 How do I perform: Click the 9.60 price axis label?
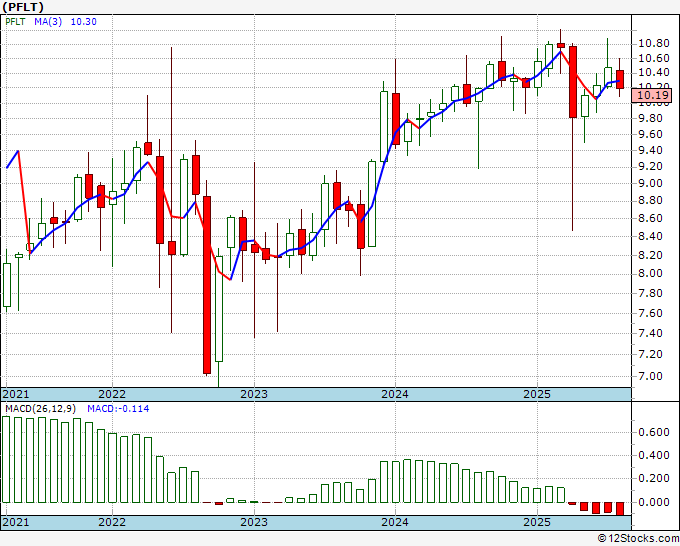coord(651,134)
